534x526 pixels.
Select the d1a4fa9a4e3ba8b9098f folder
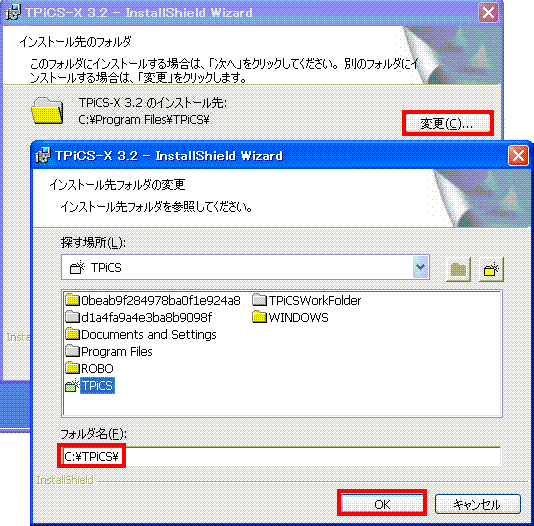pos(139,318)
